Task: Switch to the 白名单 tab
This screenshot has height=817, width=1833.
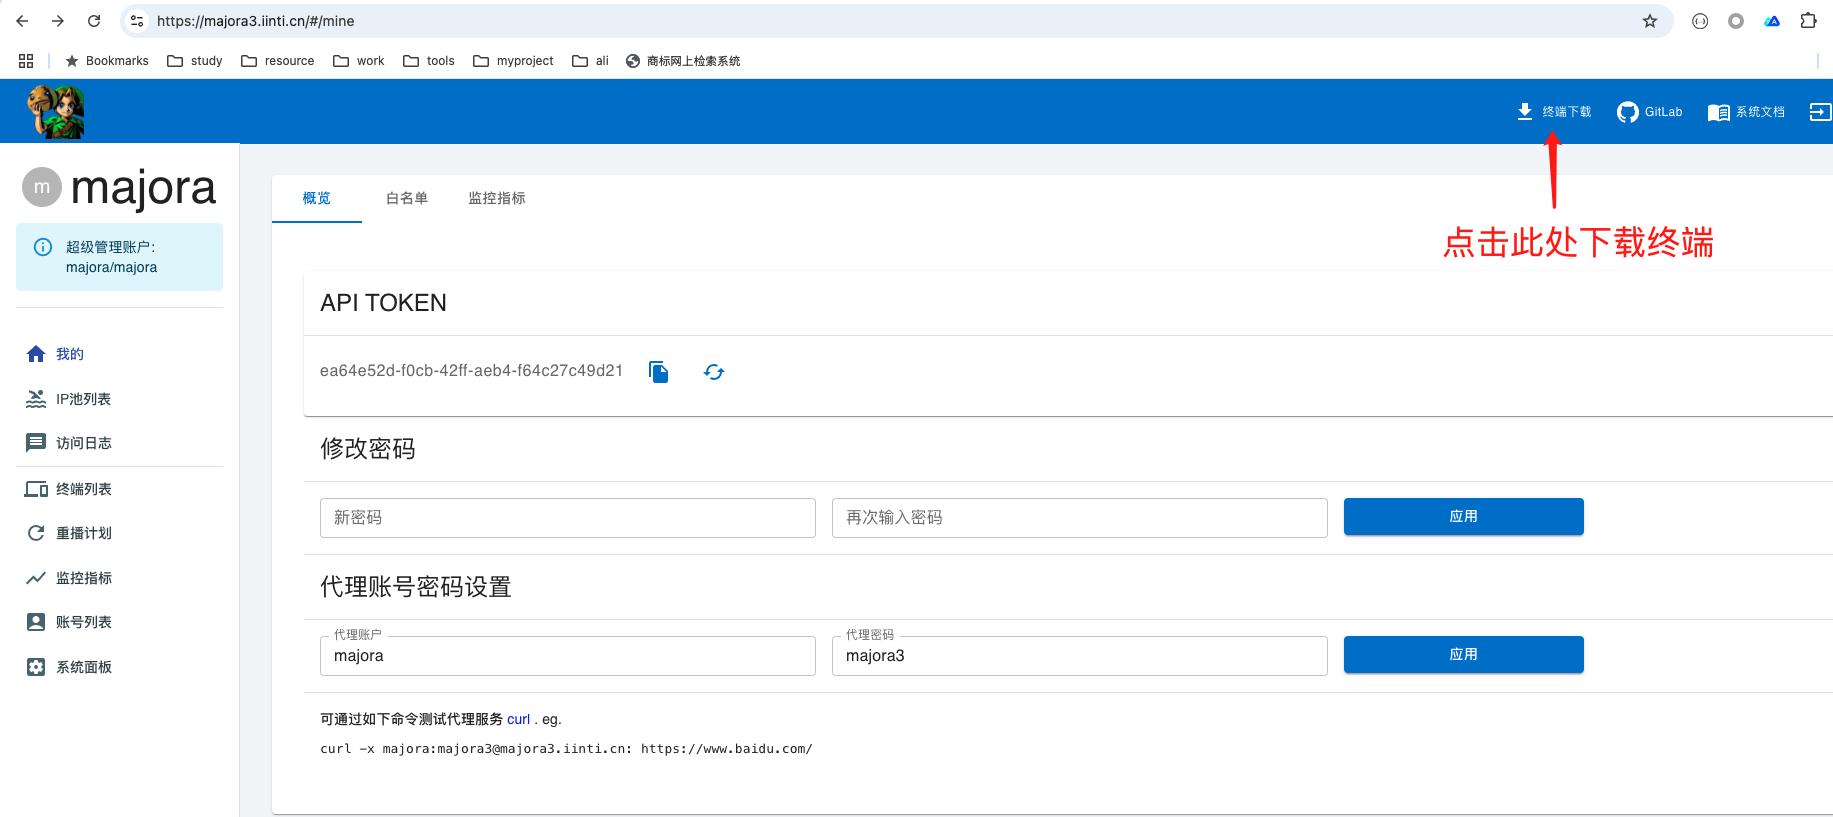Action: click(407, 198)
